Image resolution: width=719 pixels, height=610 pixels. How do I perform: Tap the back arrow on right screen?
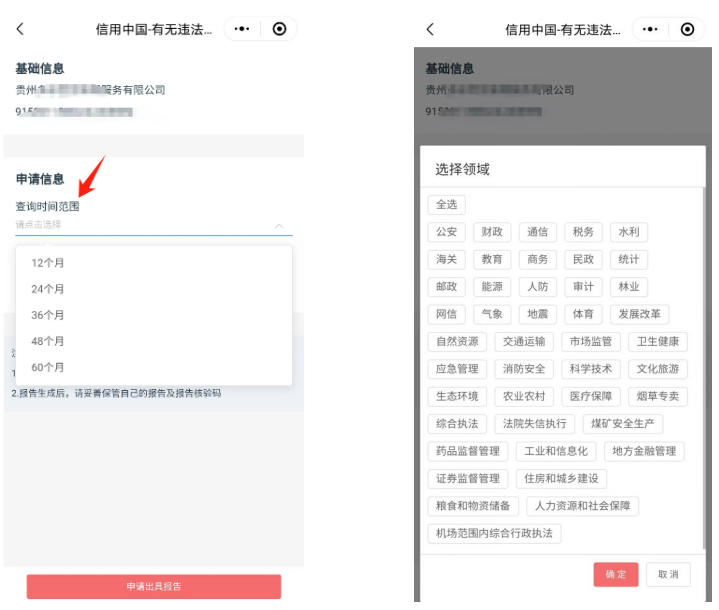tap(430, 30)
